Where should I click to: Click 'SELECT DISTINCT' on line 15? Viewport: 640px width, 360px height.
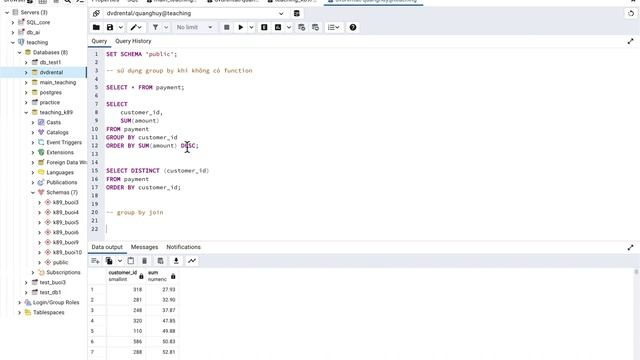tap(133, 171)
